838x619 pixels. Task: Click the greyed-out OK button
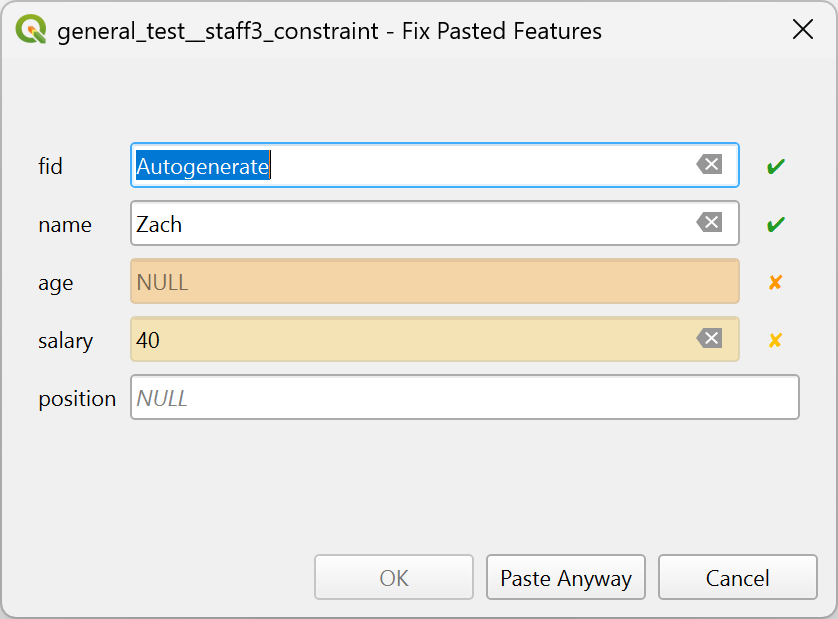[394, 578]
